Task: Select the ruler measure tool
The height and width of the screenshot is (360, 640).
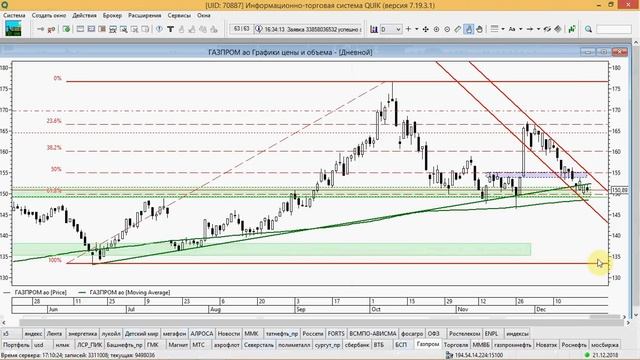Action: (x=458, y=29)
